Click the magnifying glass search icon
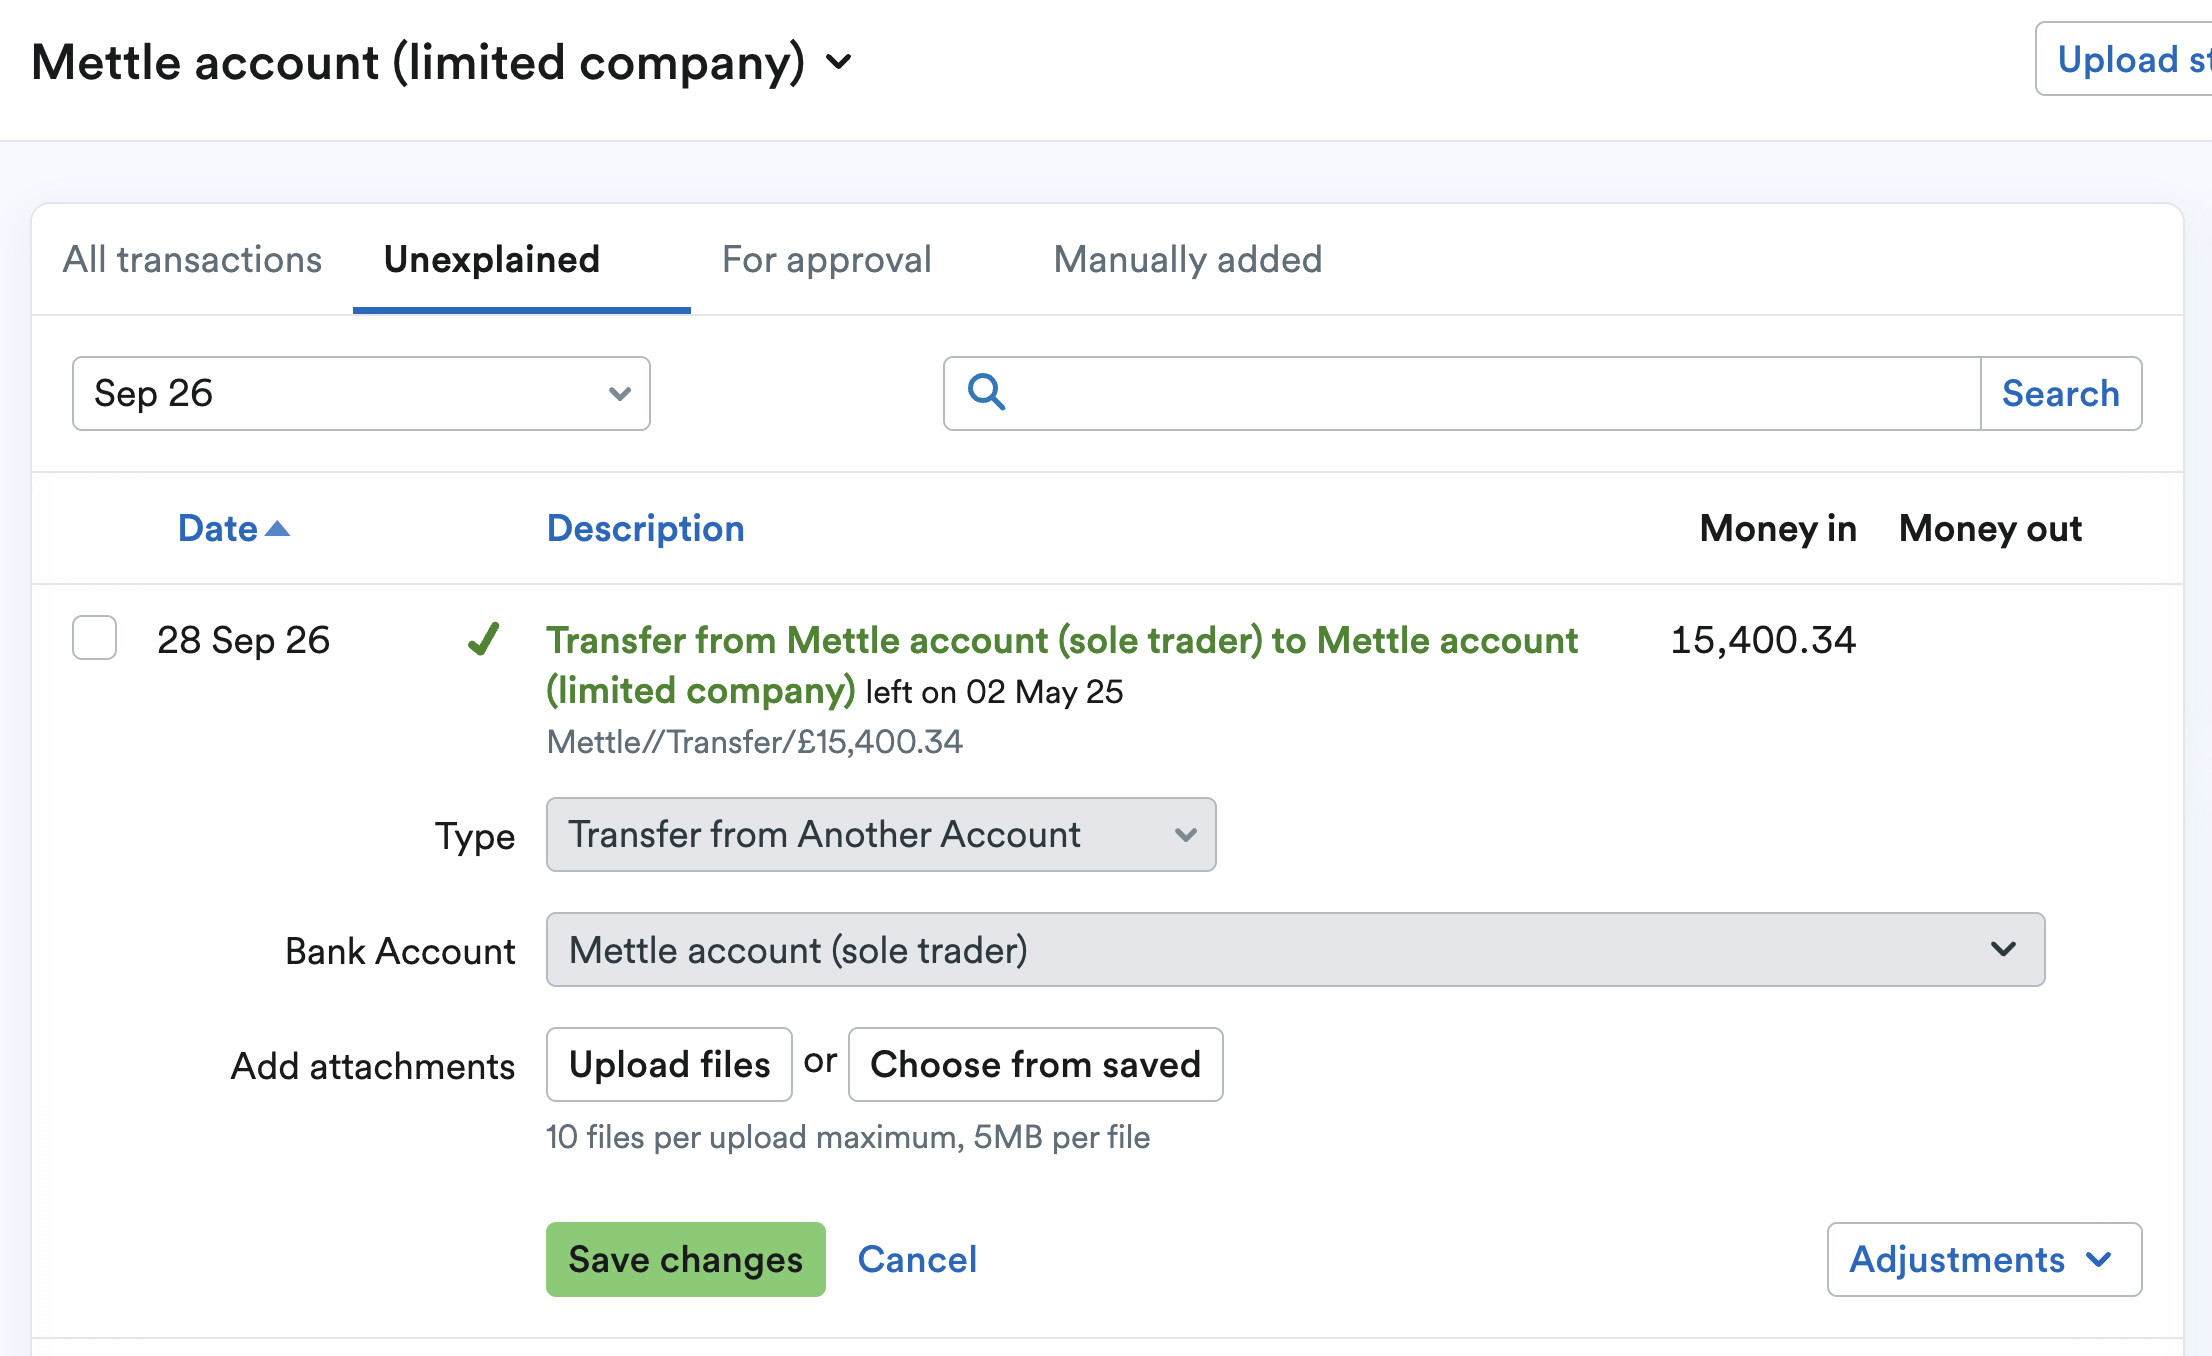The width and height of the screenshot is (2212, 1356). pos(986,392)
